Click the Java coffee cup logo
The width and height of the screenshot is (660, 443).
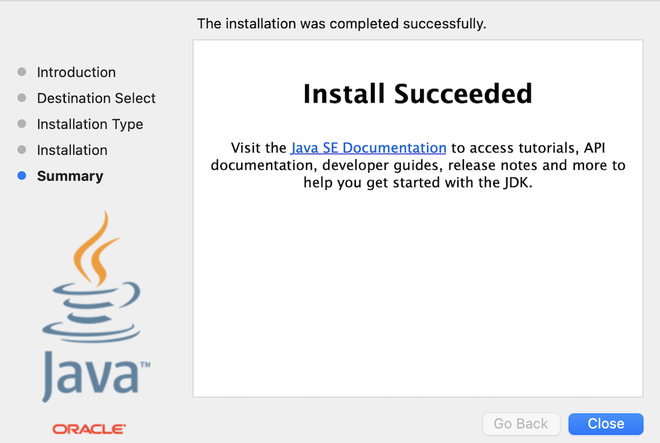(x=92, y=276)
